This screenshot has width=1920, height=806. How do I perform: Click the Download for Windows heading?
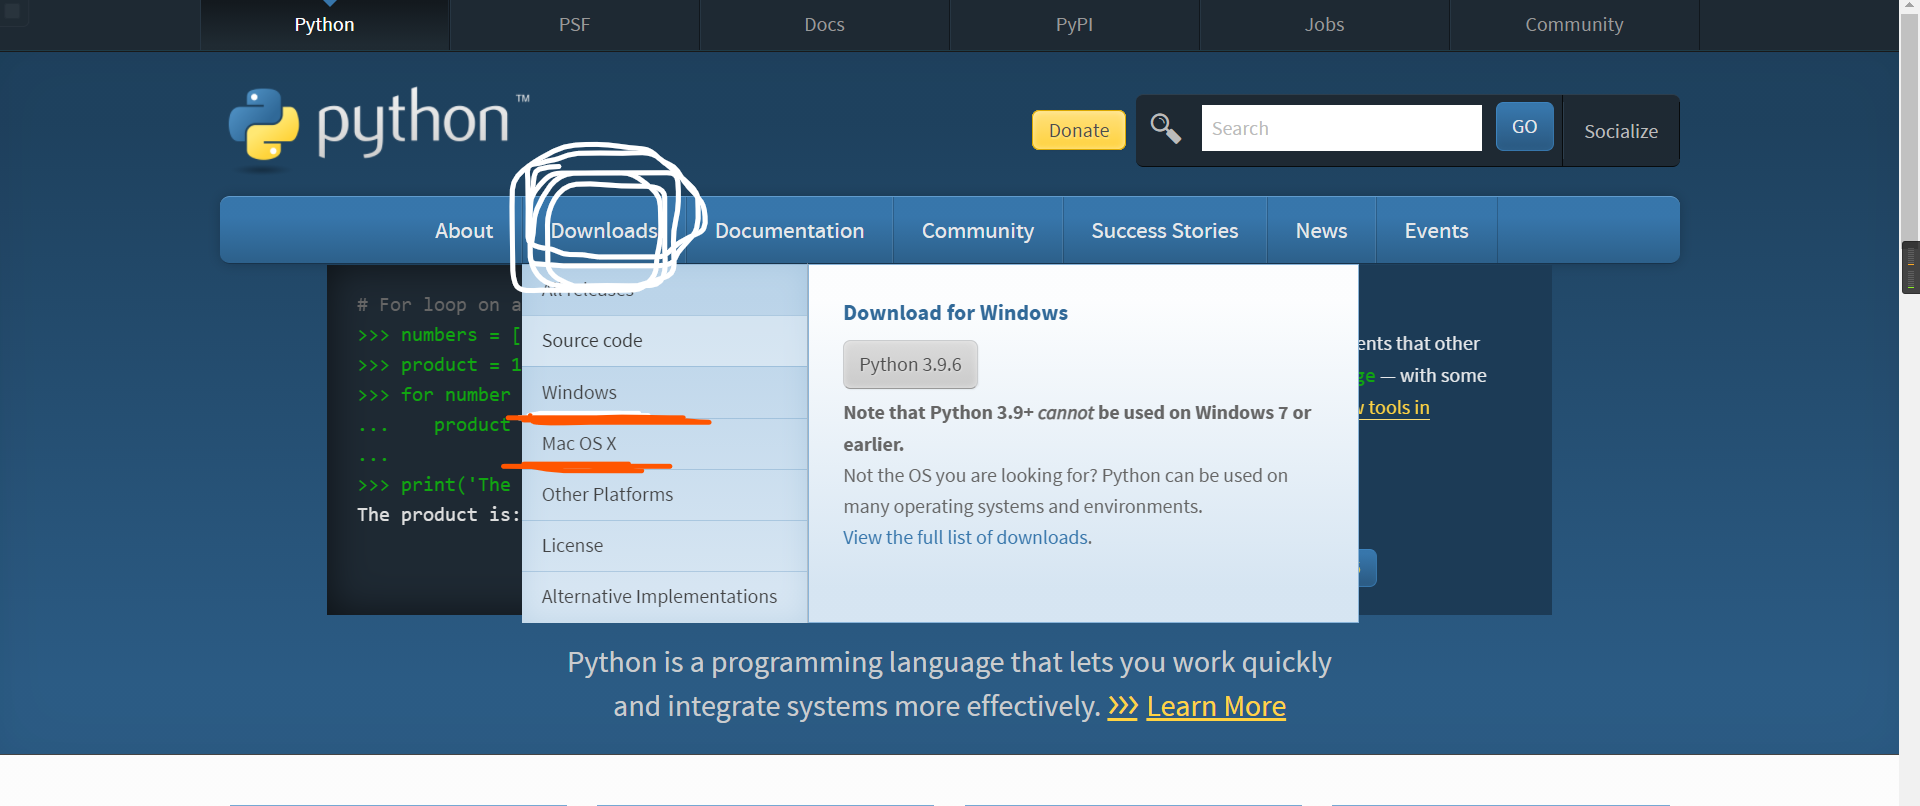[955, 313]
